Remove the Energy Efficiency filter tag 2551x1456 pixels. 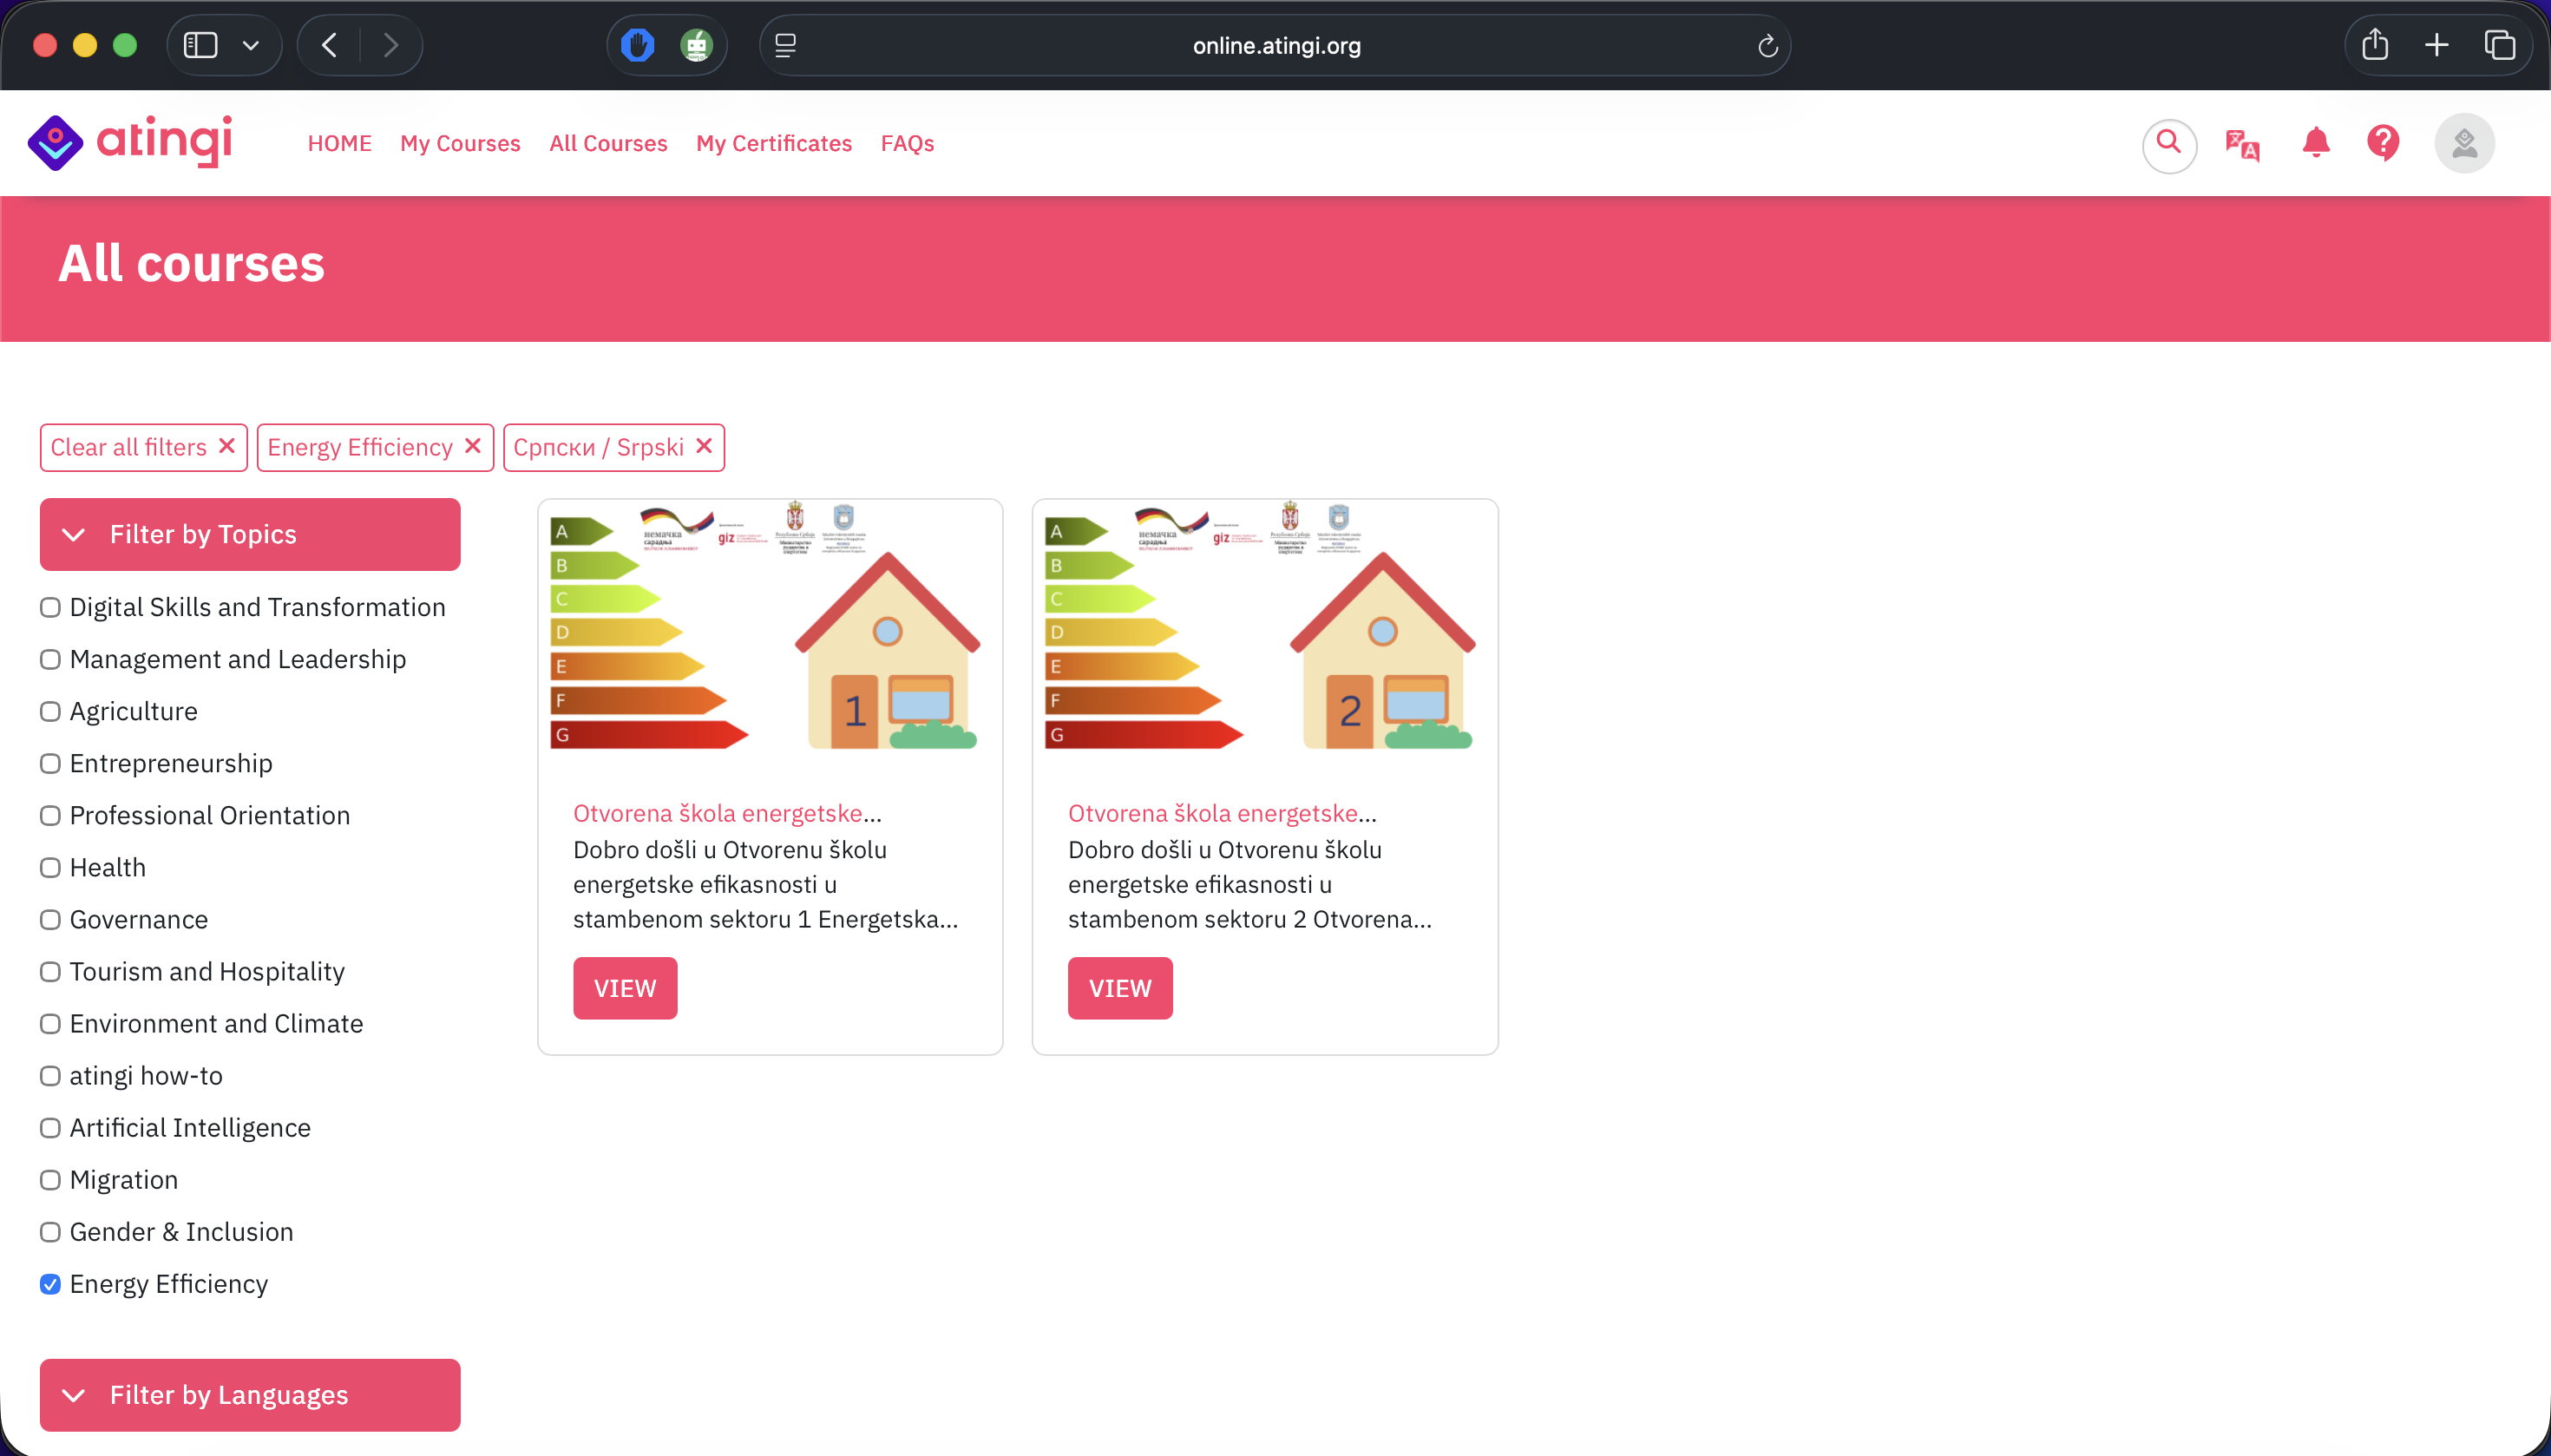tap(473, 446)
